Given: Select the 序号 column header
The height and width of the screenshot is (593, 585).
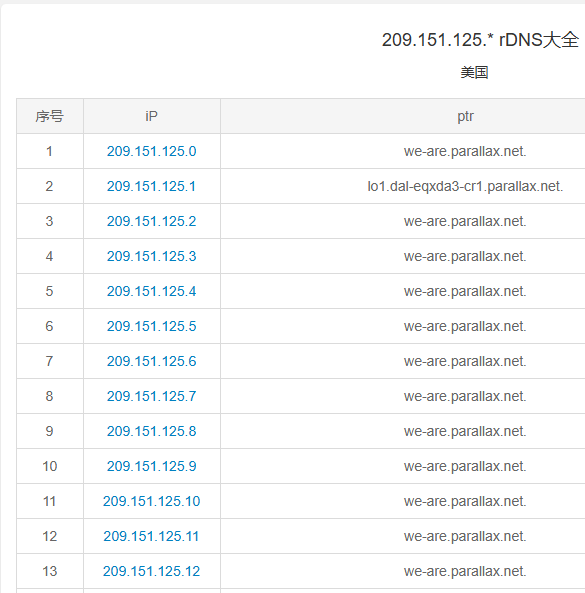Looking at the screenshot, I should (x=50, y=116).
